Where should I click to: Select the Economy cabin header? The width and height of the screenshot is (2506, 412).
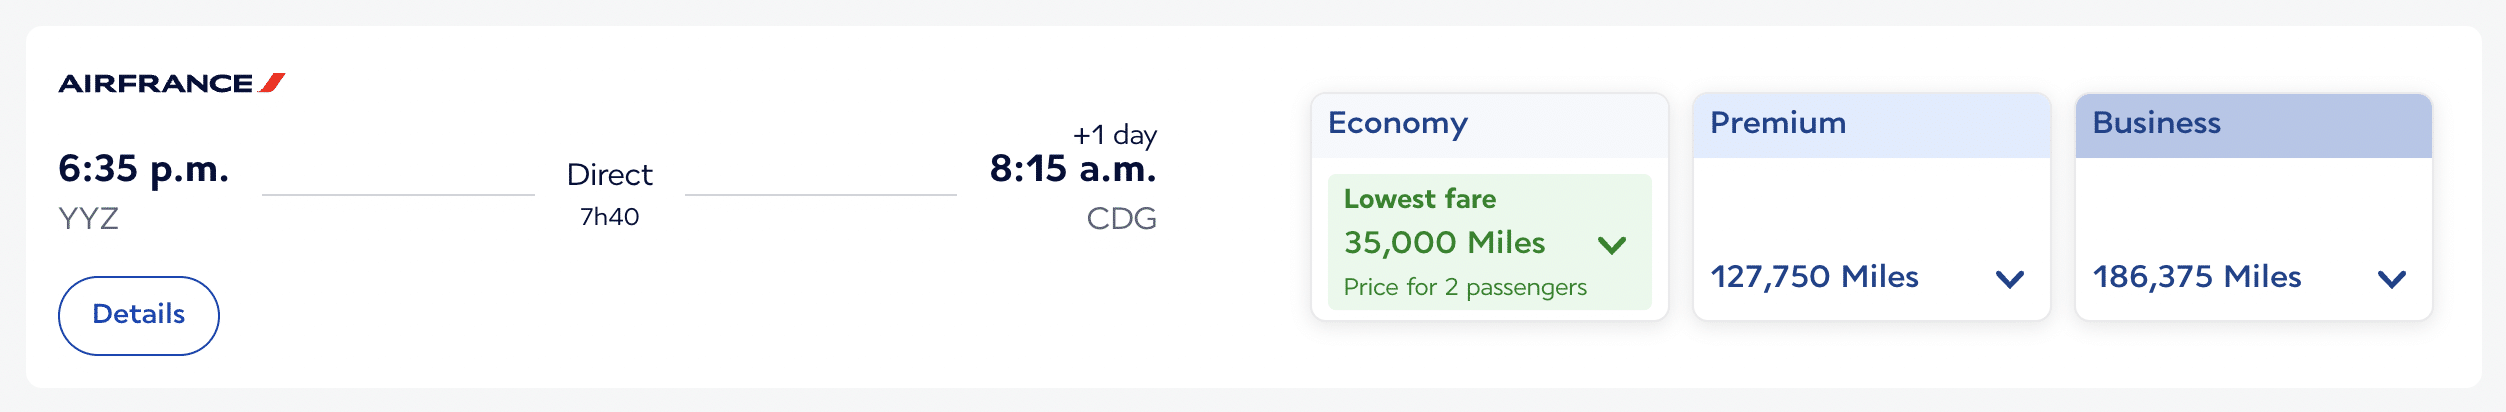[1397, 123]
